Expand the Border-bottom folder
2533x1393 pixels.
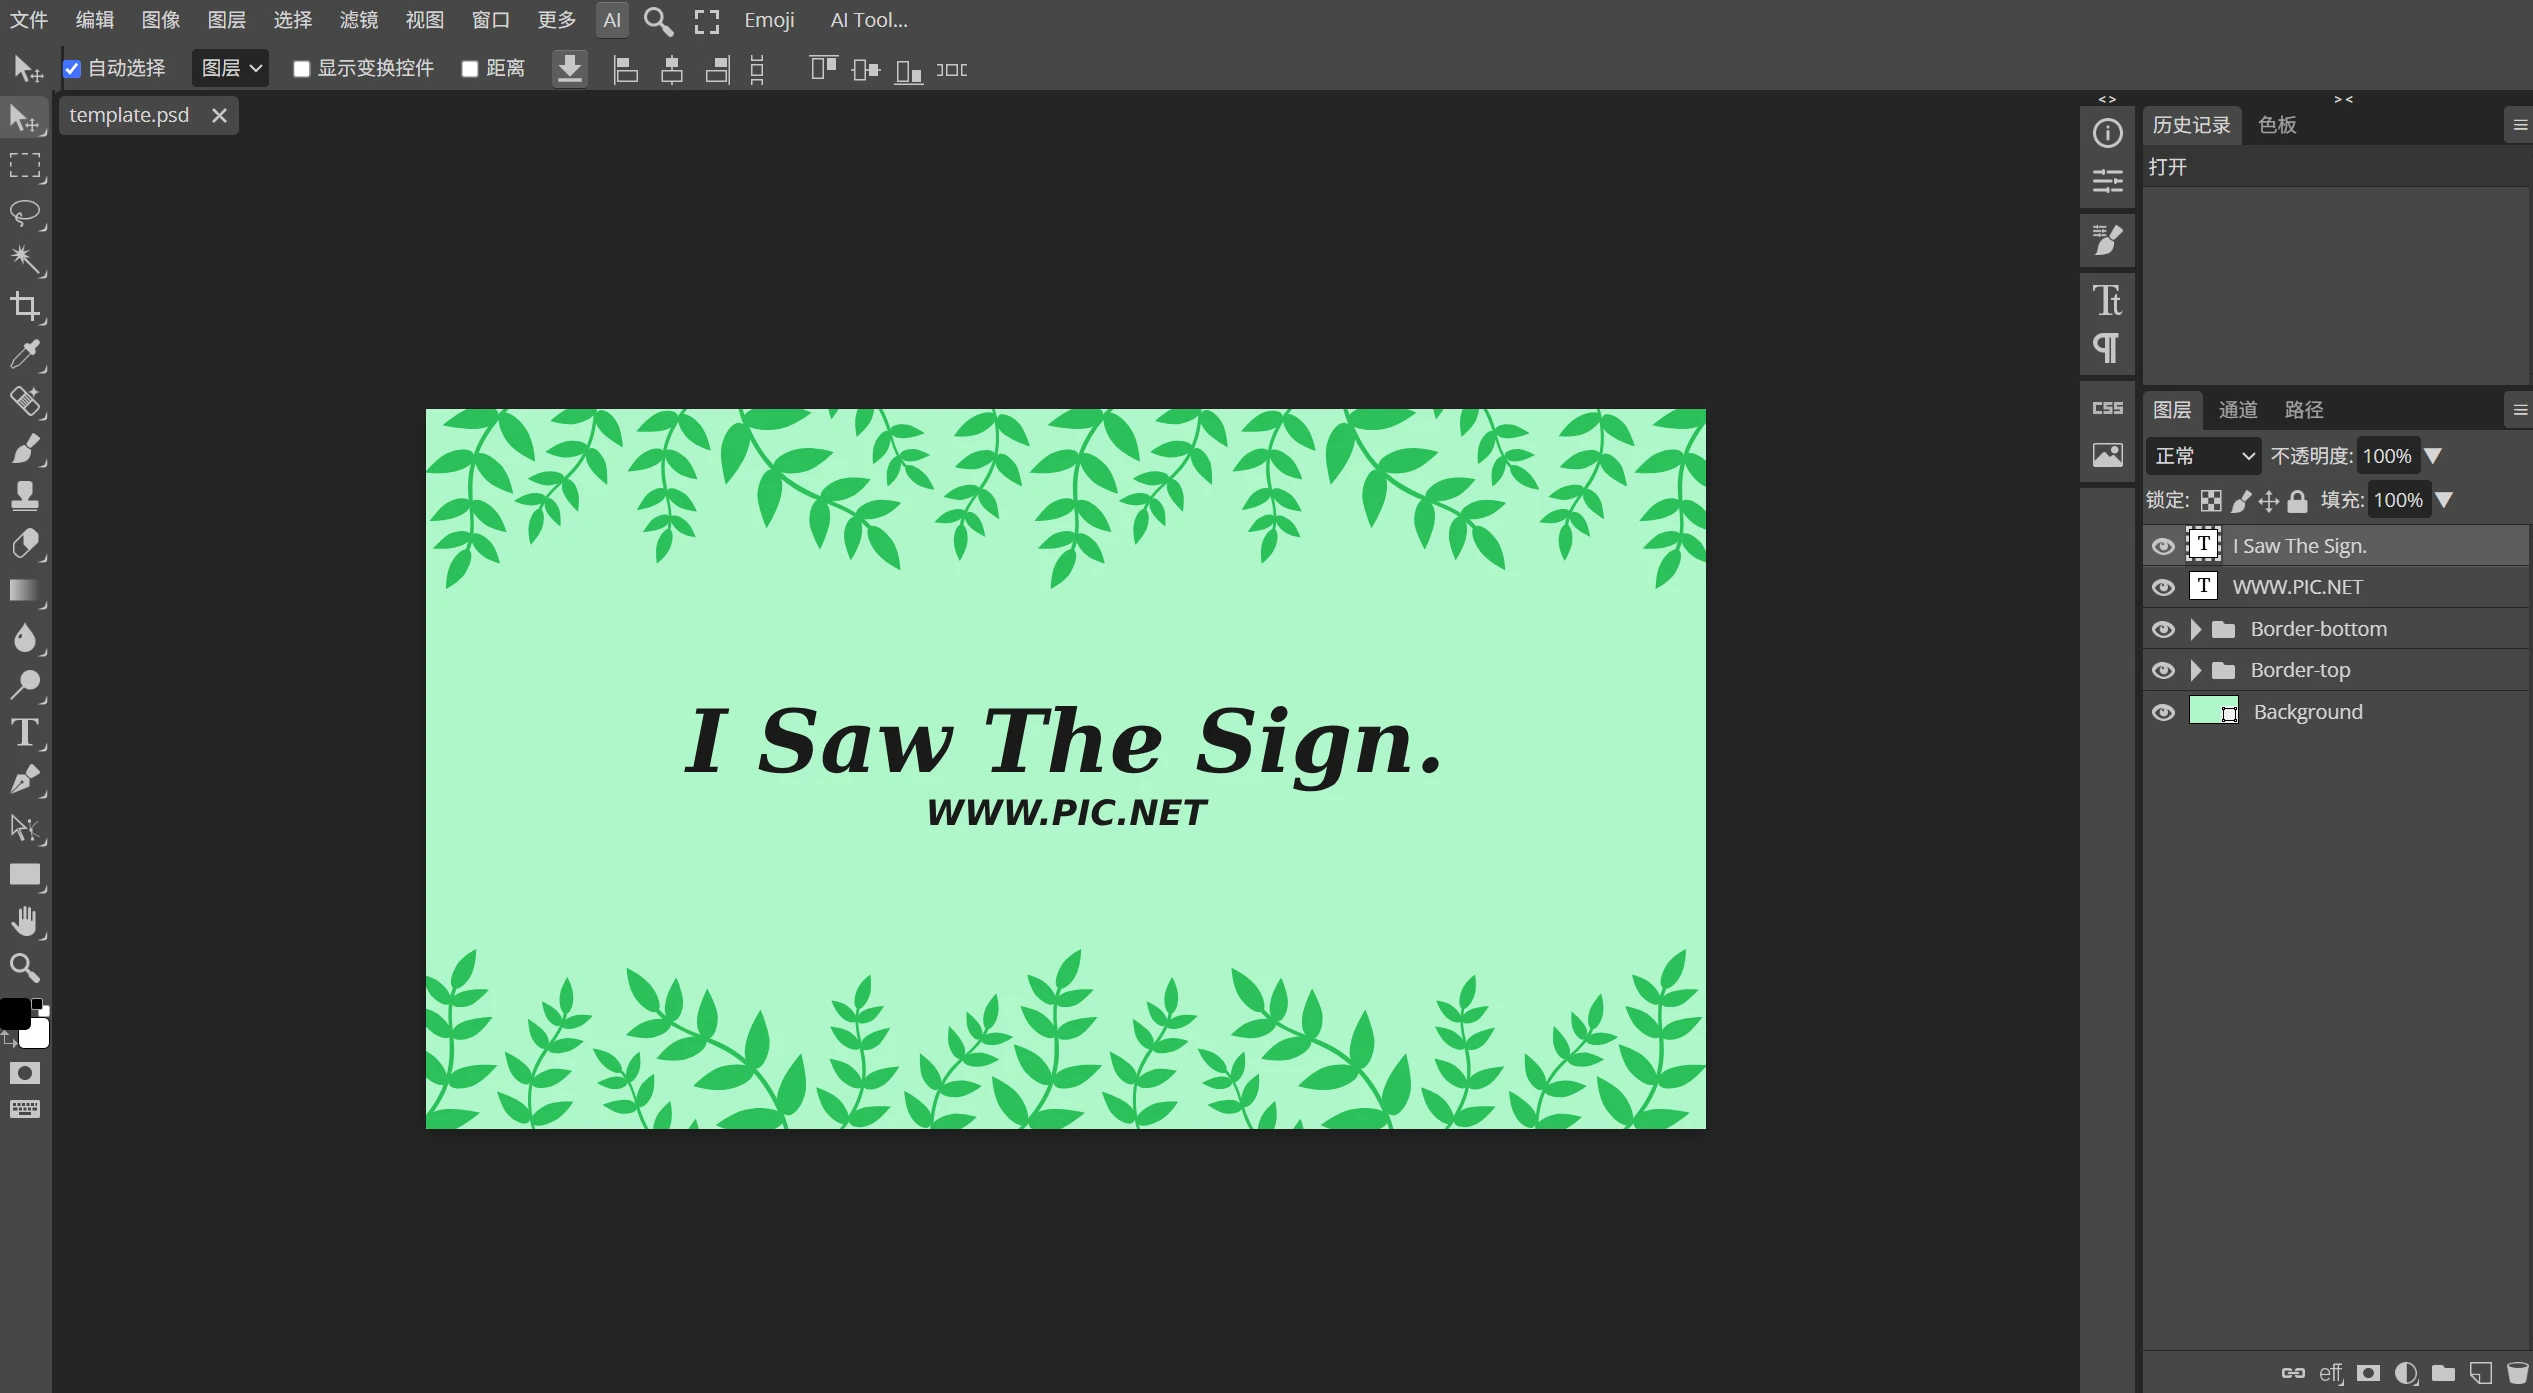point(2196,629)
